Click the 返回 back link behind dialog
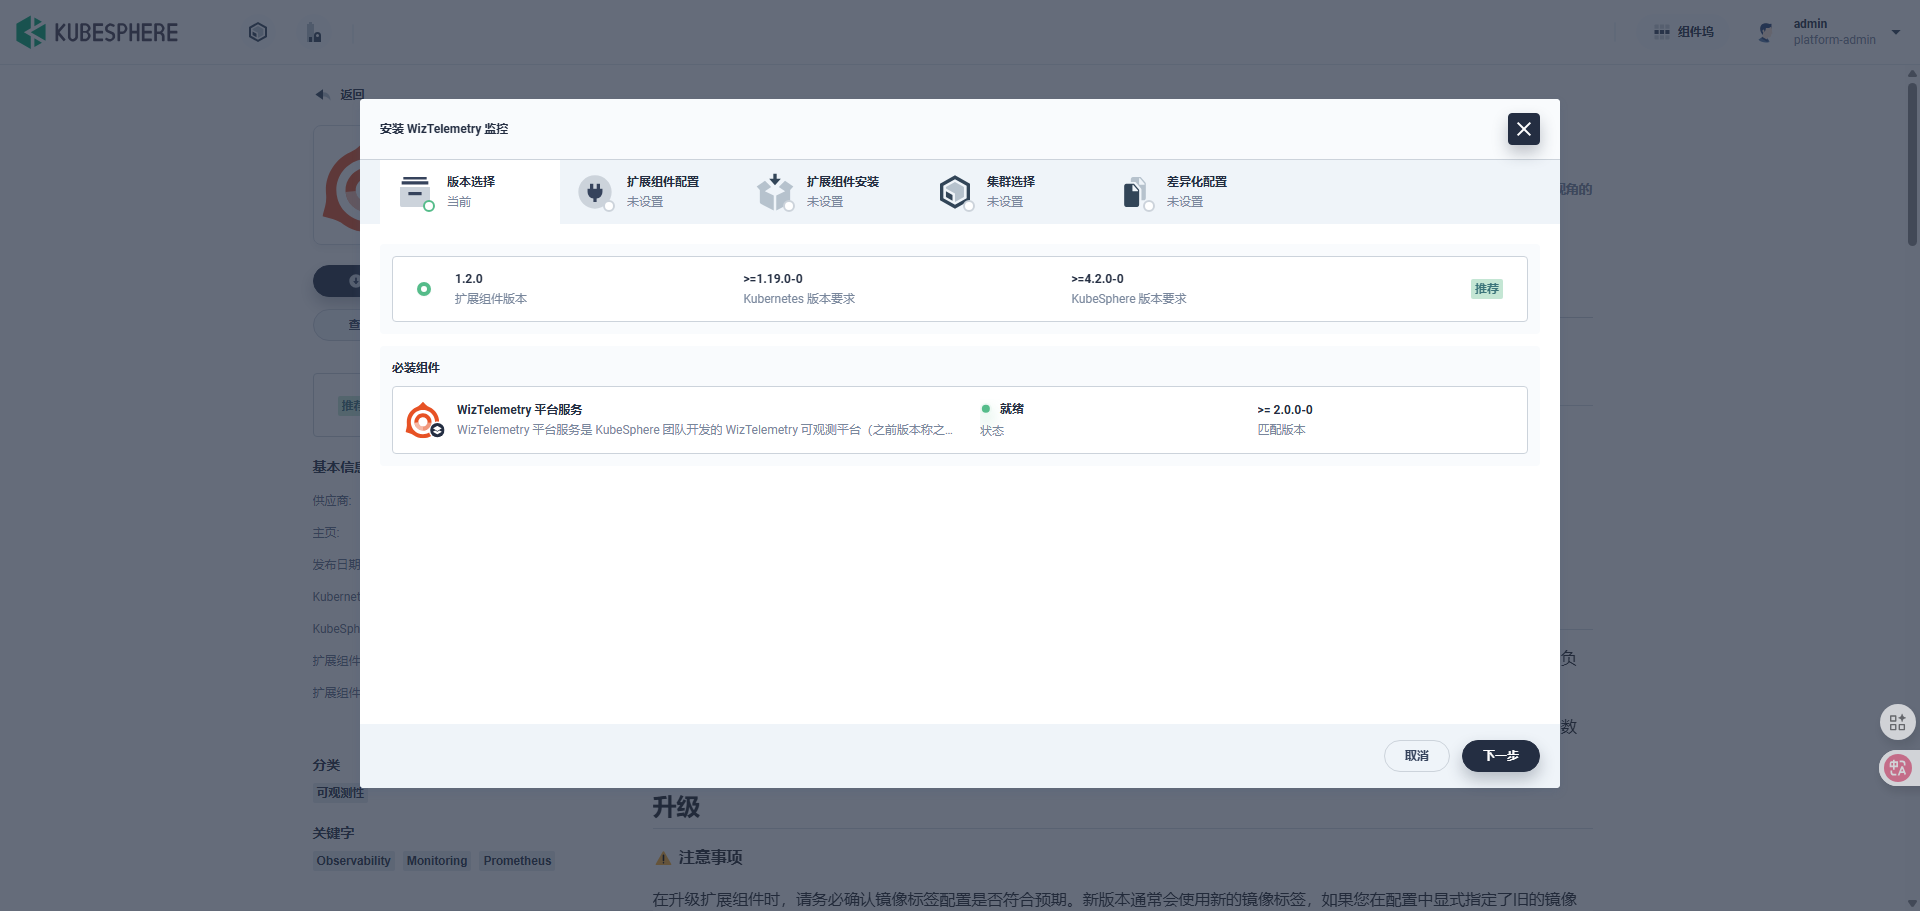 click(340, 95)
